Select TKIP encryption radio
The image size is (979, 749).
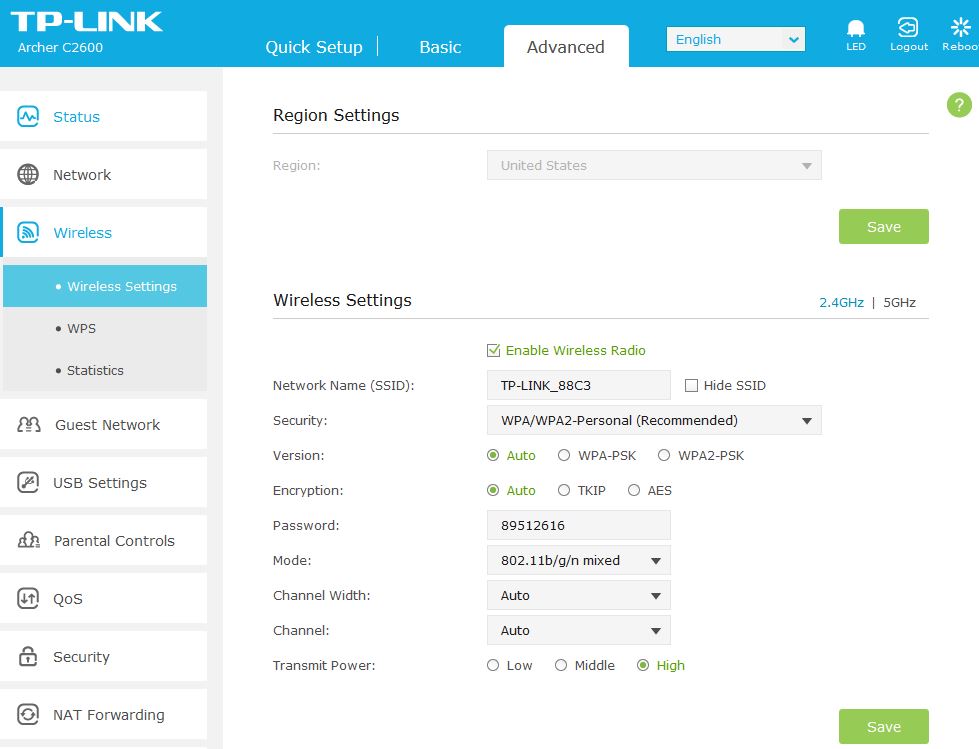tap(564, 490)
